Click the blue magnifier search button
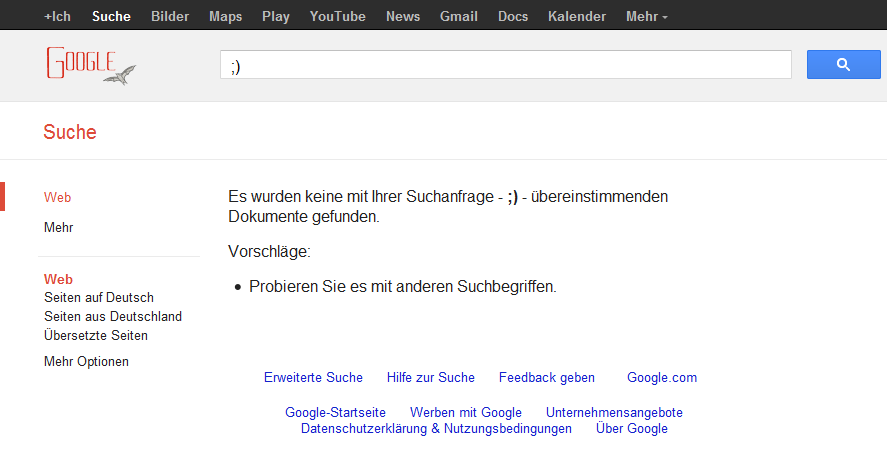The width and height of the screenshot is (887, 449). click(842, 65)
